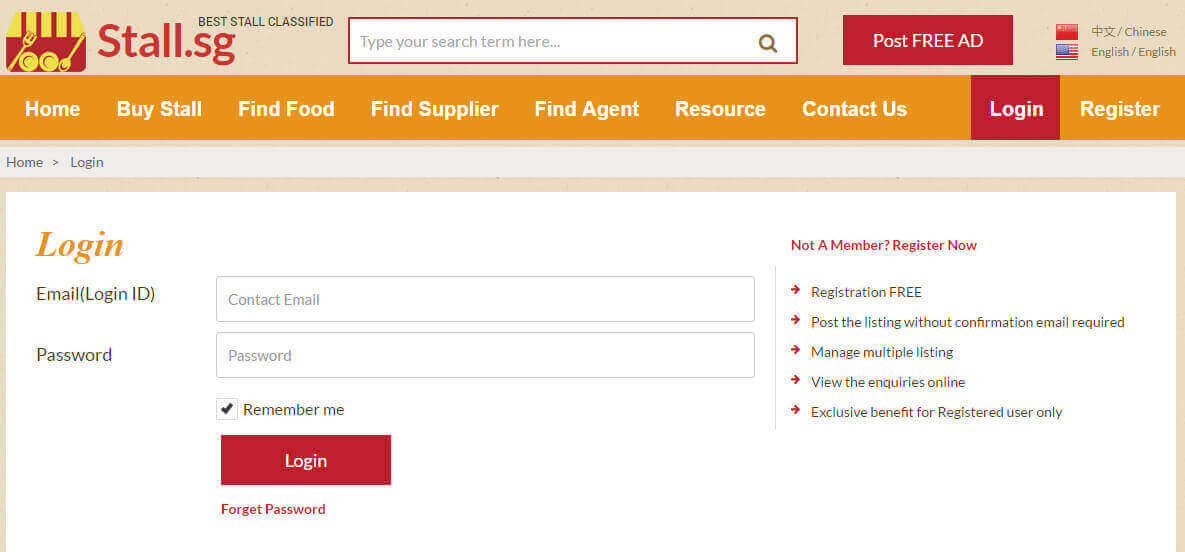Click the US flag icon

1066,52
